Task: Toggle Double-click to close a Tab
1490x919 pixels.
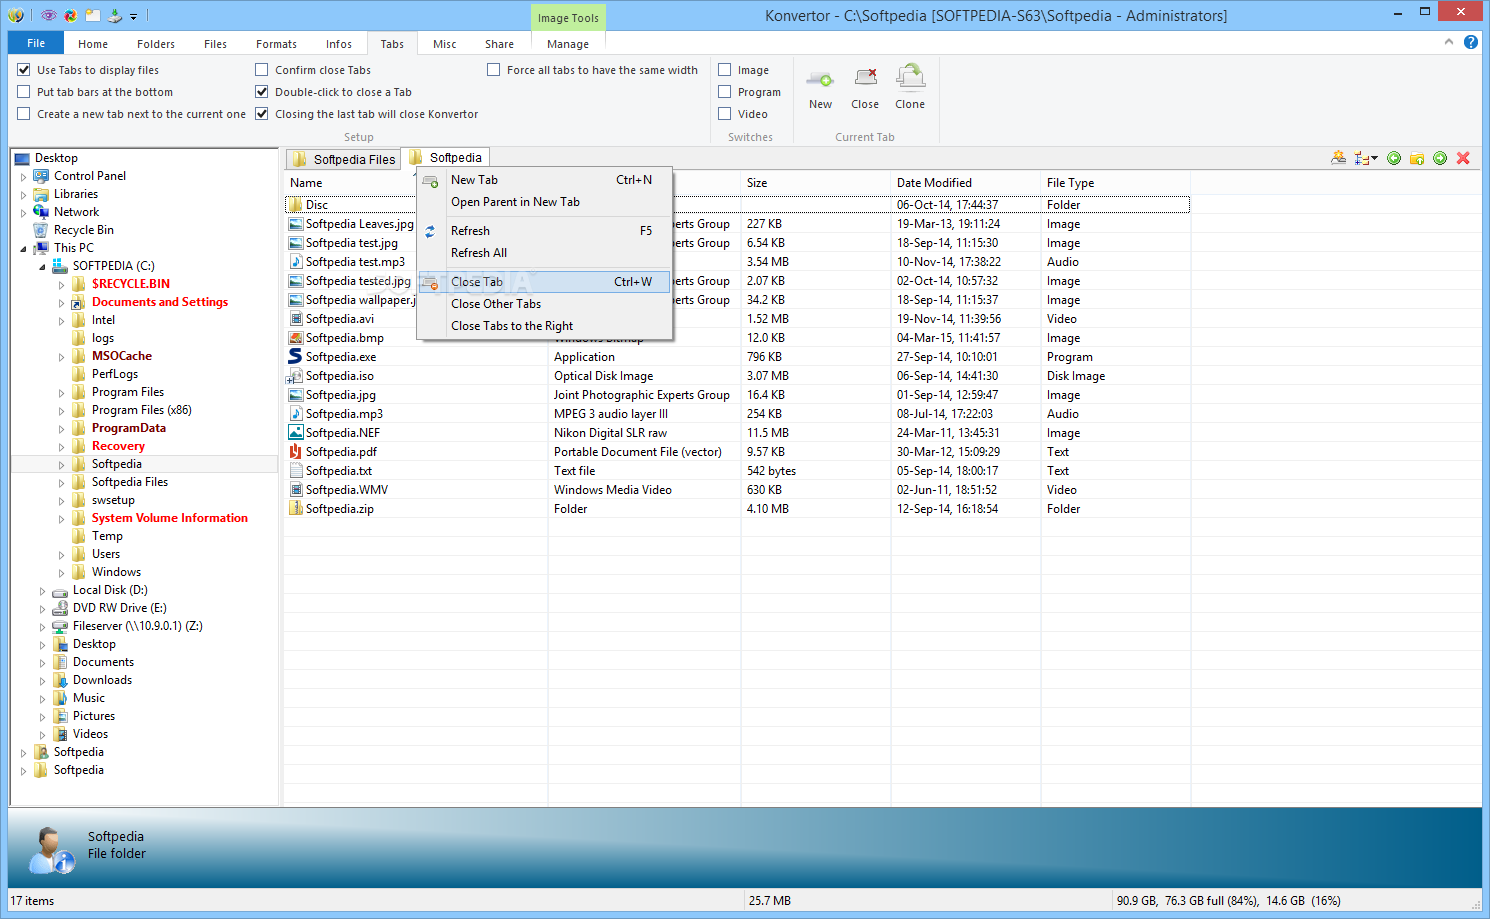Action: 262,92
